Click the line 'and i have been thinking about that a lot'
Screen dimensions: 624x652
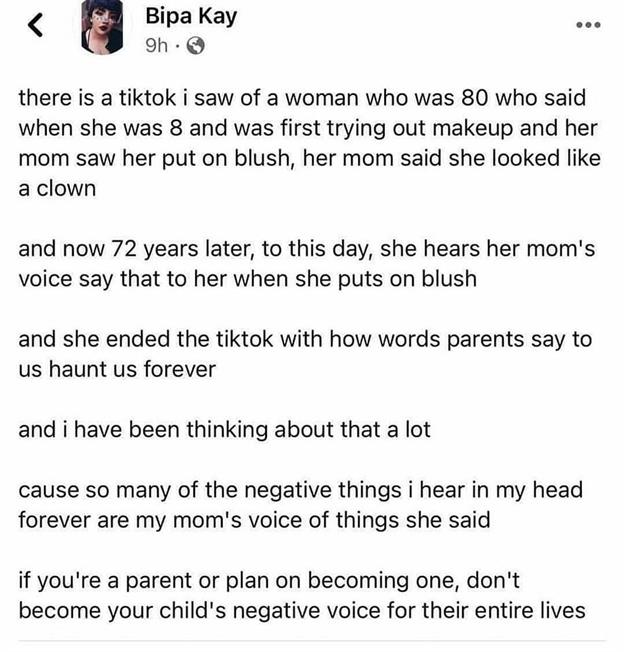(224, 430)
